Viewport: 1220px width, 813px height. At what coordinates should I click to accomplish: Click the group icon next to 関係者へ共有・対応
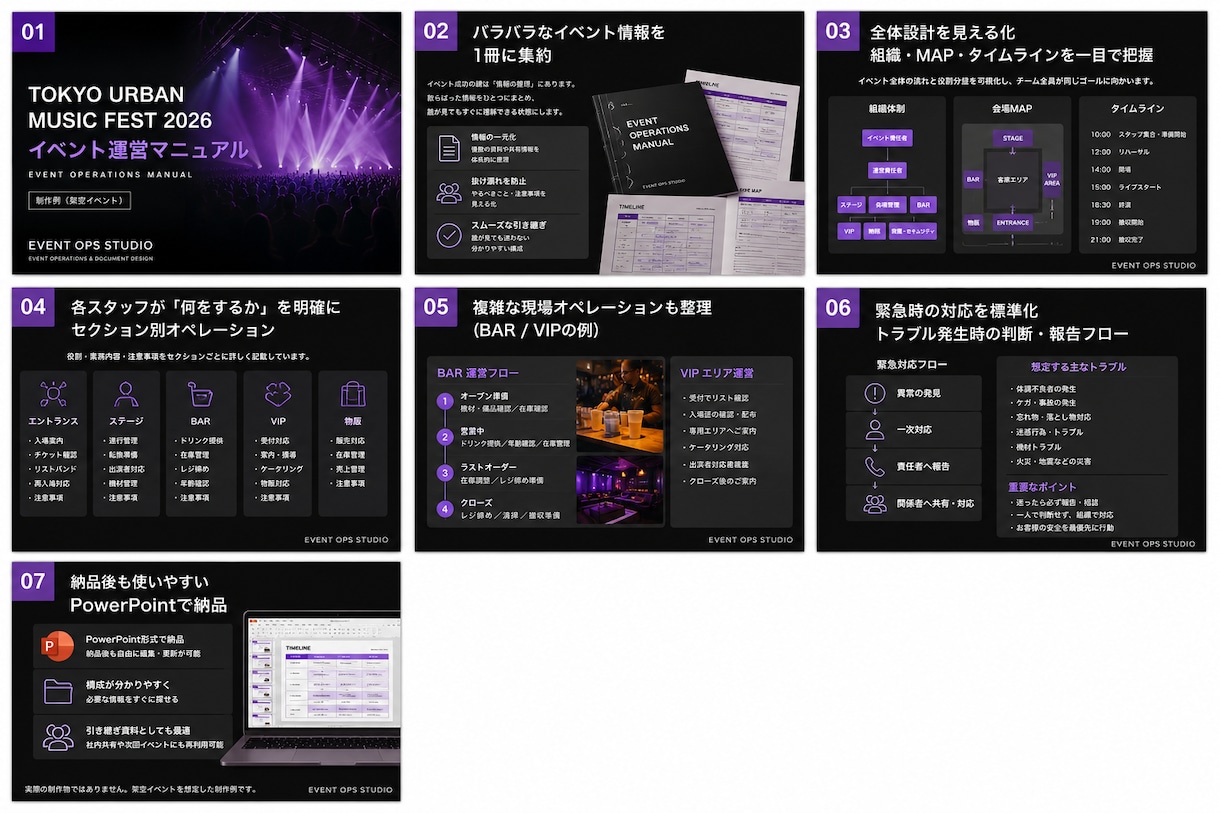tap(875, 503)
